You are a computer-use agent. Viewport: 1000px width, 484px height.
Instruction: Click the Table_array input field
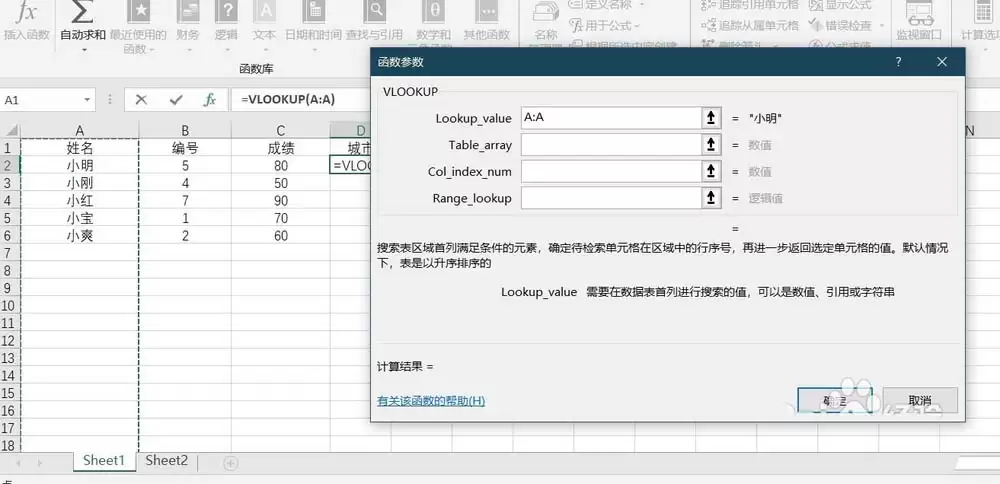tap(611, 145)
